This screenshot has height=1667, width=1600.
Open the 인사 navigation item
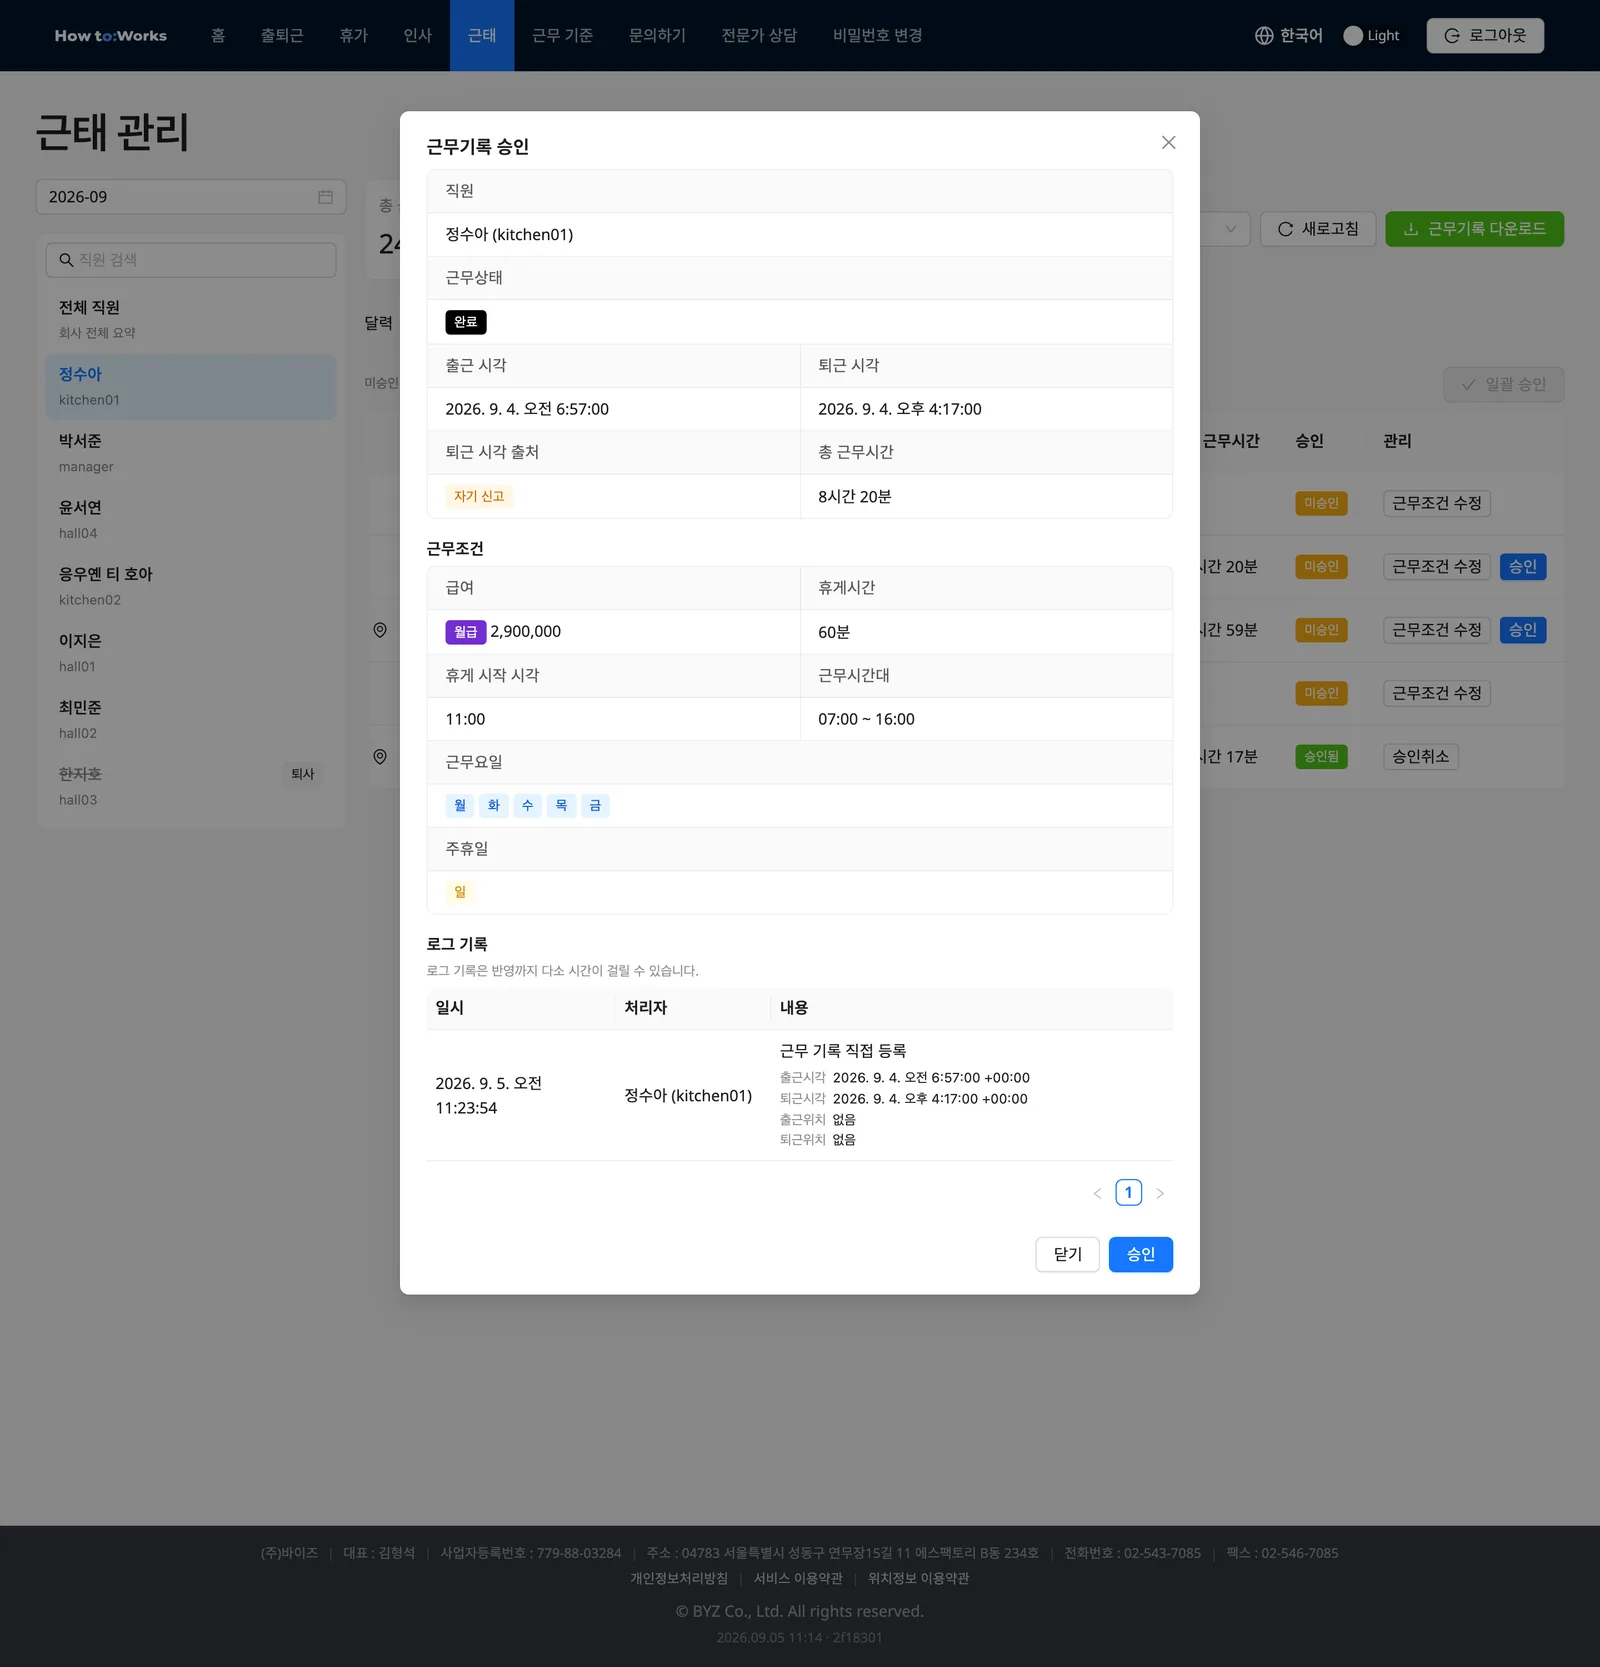click(x=418, y=36)
